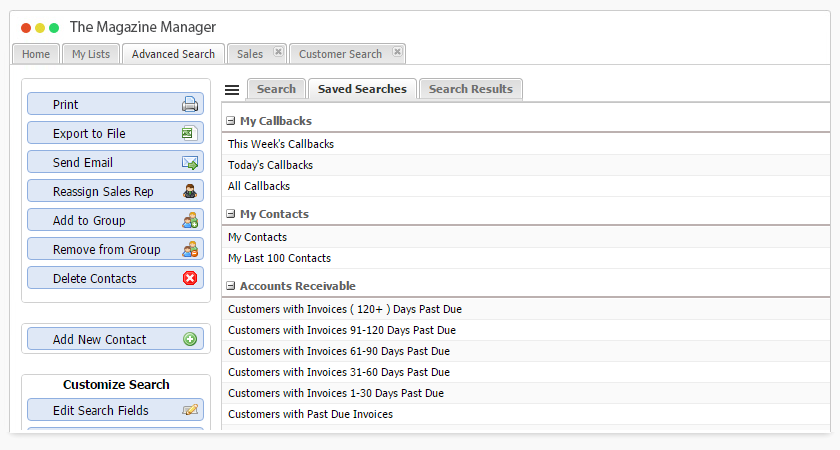Open This Week's Callbacks saved search
The width and height of the screenshot is (840, 450).
(281, 144)
